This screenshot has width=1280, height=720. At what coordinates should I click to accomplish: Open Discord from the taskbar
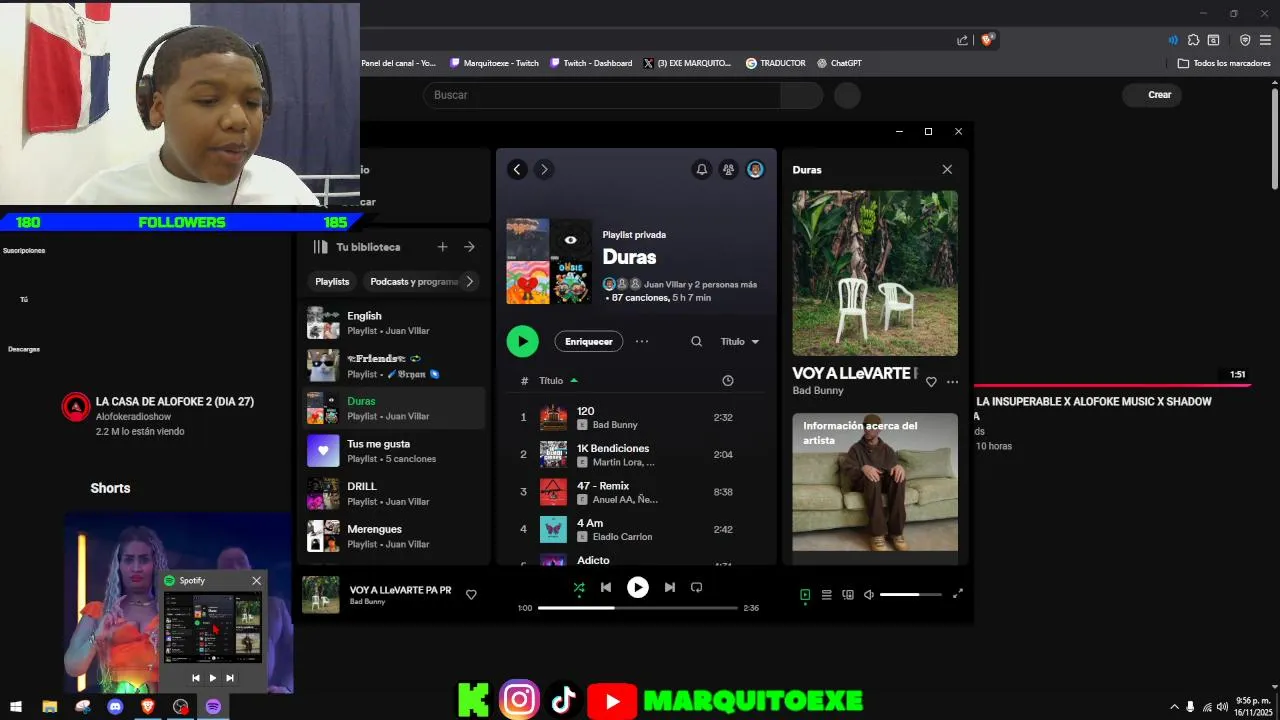pyautogui.click(x=115, y=707)
